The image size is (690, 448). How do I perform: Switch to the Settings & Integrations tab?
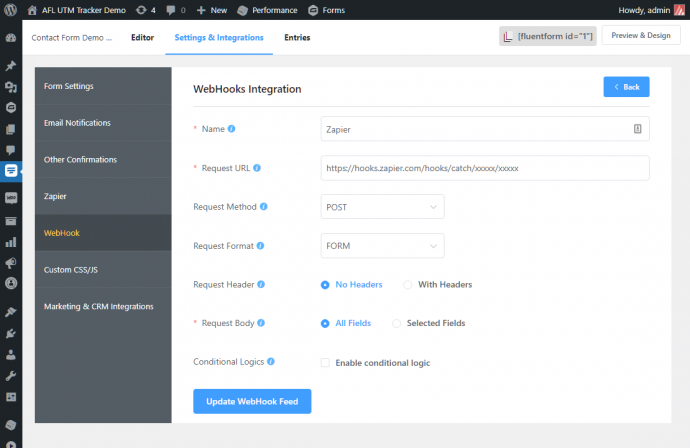[x=219, y=37]
